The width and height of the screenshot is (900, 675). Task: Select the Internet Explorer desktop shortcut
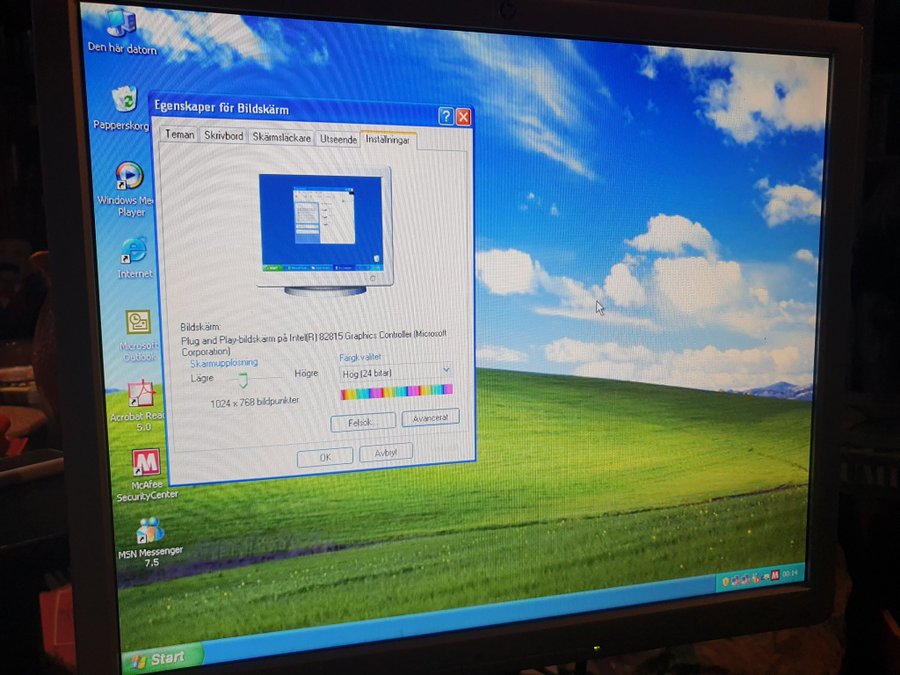coord(134,257)
